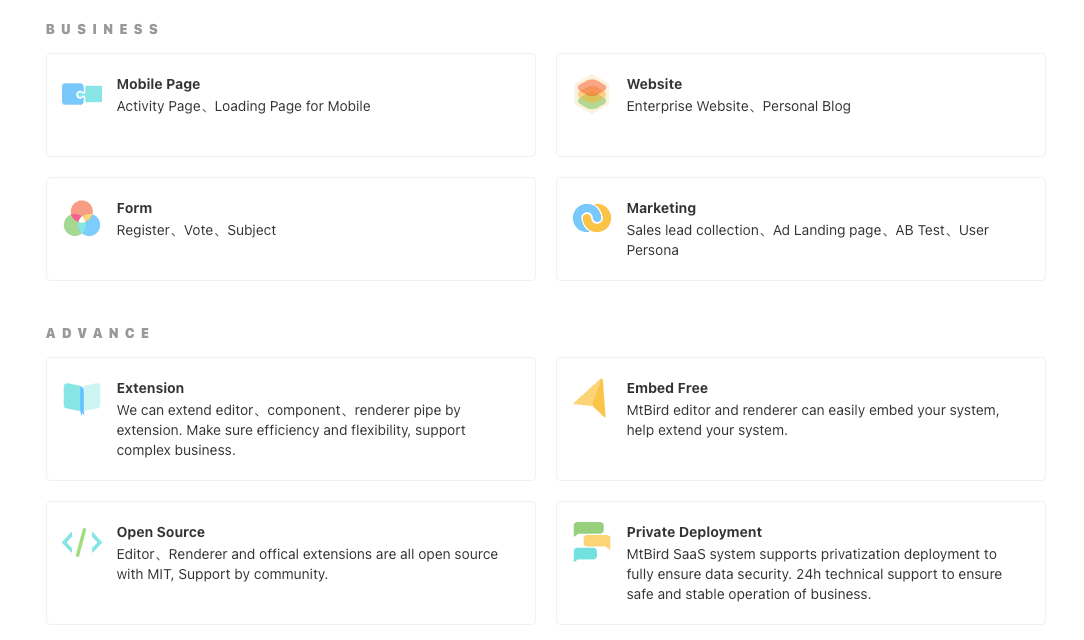This screenshot has height=640, width=1084.
Task: Select the Form card heading
Action: coord(134,208)
